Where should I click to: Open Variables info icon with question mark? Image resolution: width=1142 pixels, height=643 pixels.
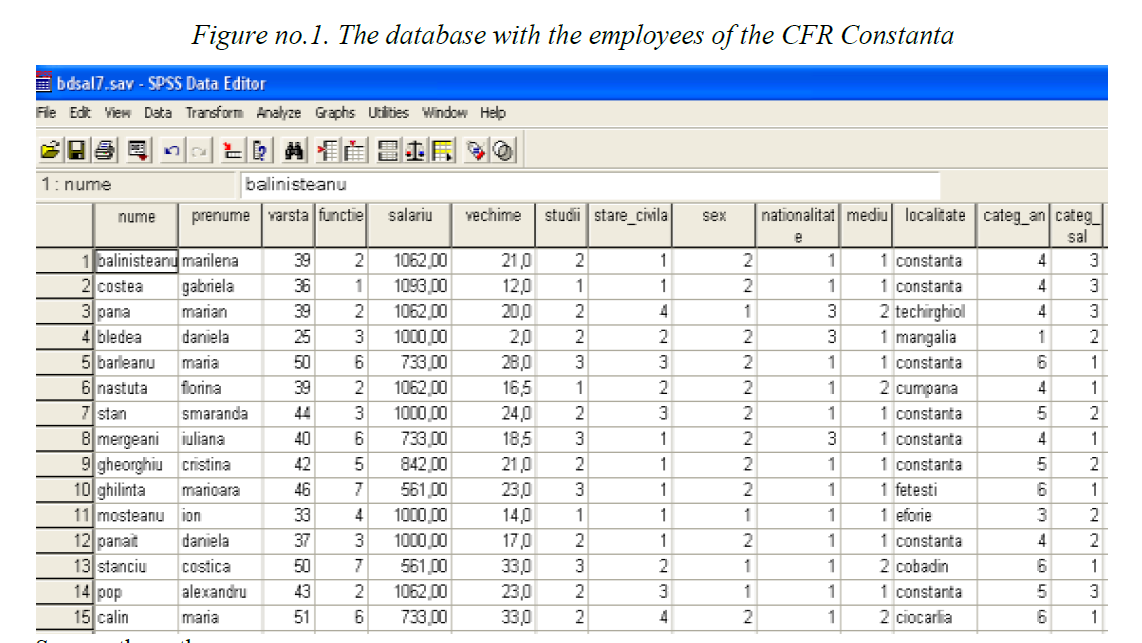click(x=259, y=150)
